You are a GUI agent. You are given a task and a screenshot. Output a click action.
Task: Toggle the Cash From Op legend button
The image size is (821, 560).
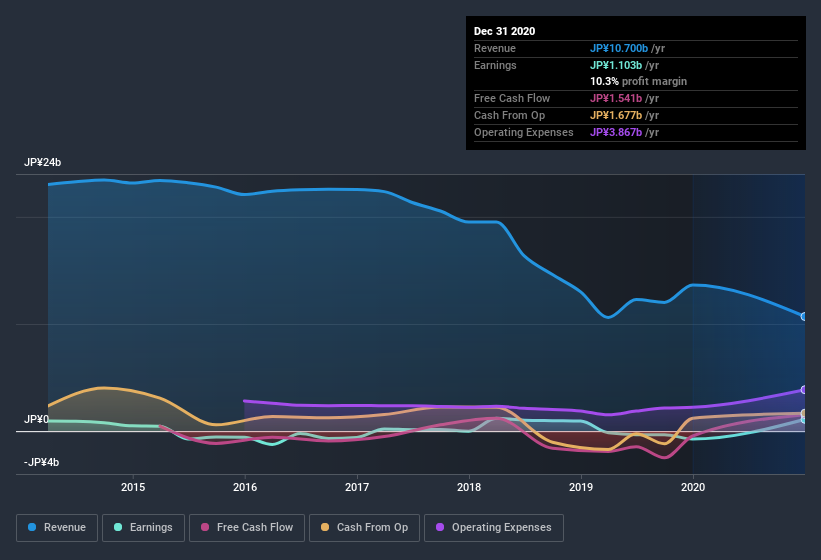(x=364, y=528)
